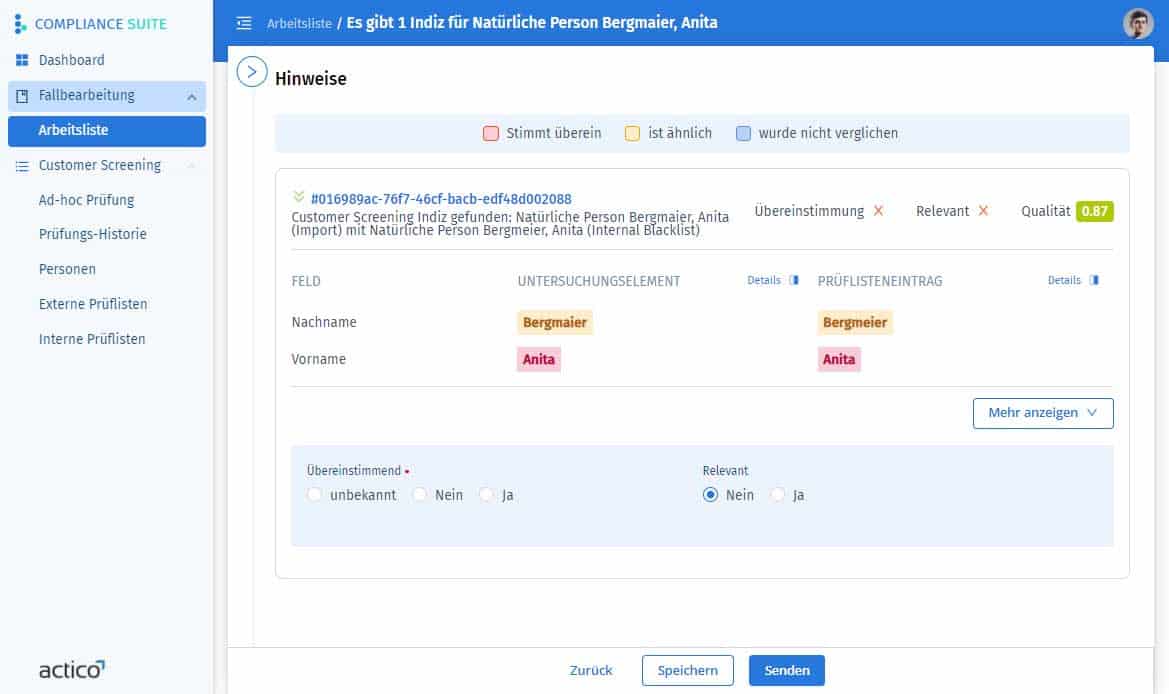Screen dimensions: 1169x694
Task: Go to Ad-hoc Prüfung
Action: point(86,200)
